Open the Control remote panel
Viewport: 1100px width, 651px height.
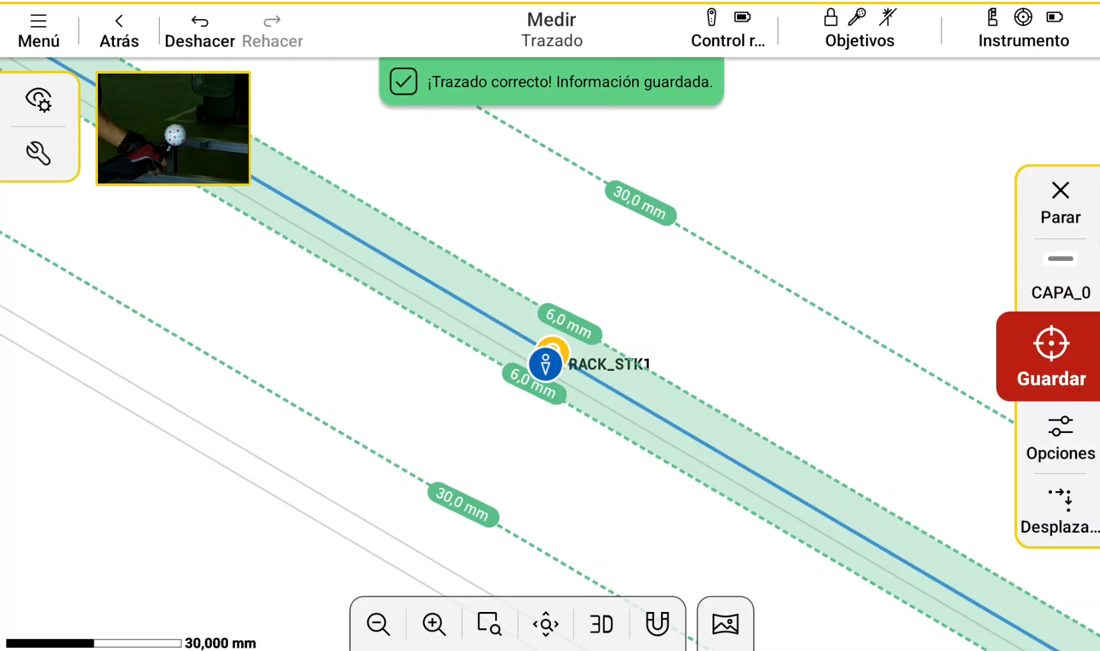(727, 29)
